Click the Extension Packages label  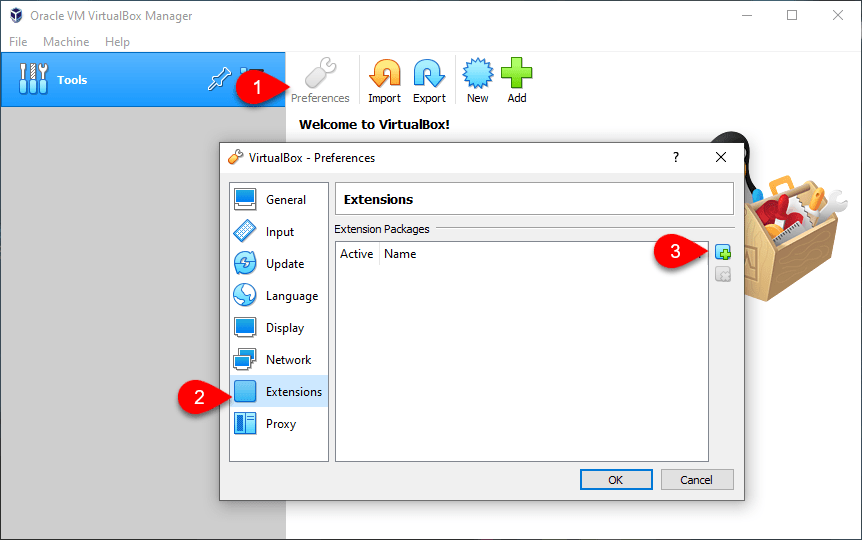pos(382,229)
